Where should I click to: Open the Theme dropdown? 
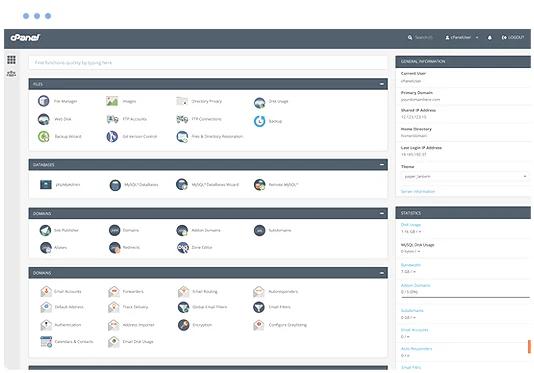click(x=465, y=176)
